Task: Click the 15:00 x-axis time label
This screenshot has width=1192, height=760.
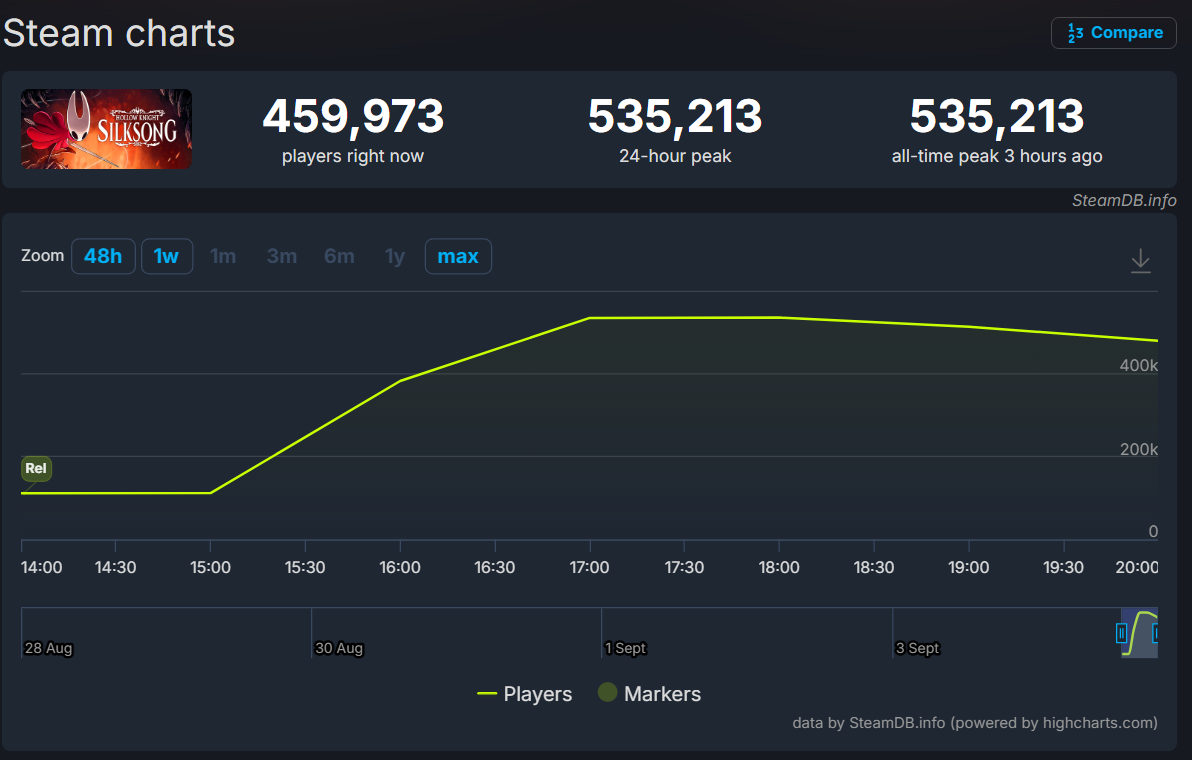Action: [x=211, y=568]
